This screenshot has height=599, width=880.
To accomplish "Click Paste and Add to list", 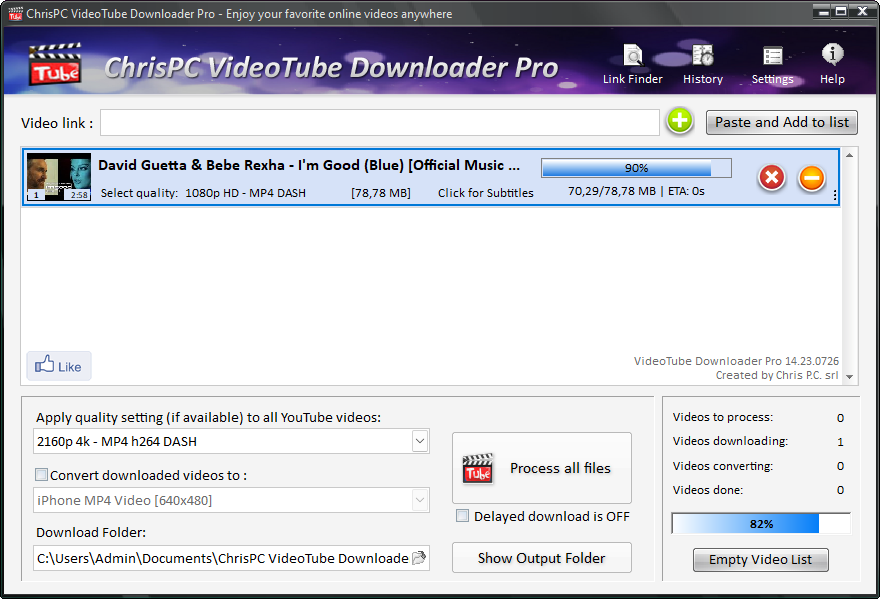I will (781, 122).
